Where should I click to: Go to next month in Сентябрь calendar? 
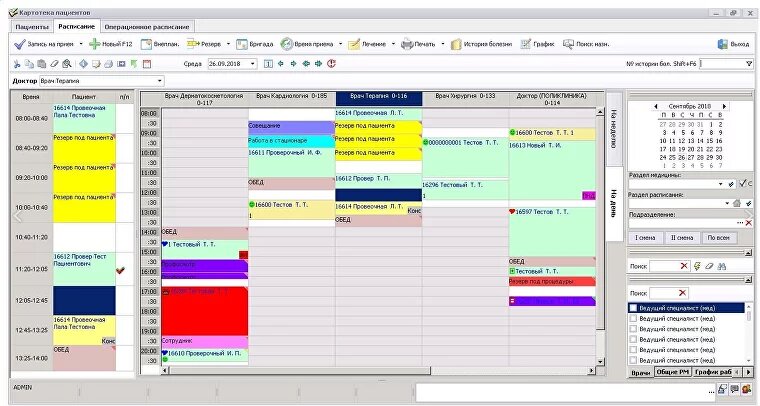tap(724, 106)
